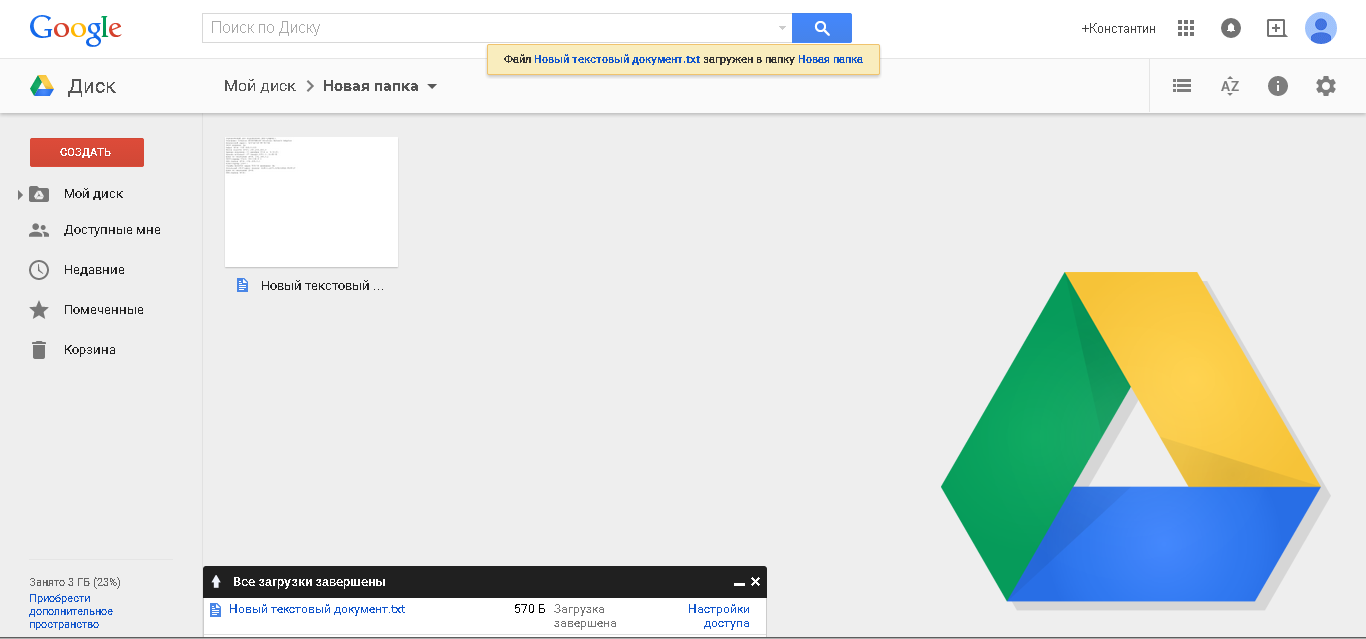
Task: Open the account avatar menu
Action: 1320,28
